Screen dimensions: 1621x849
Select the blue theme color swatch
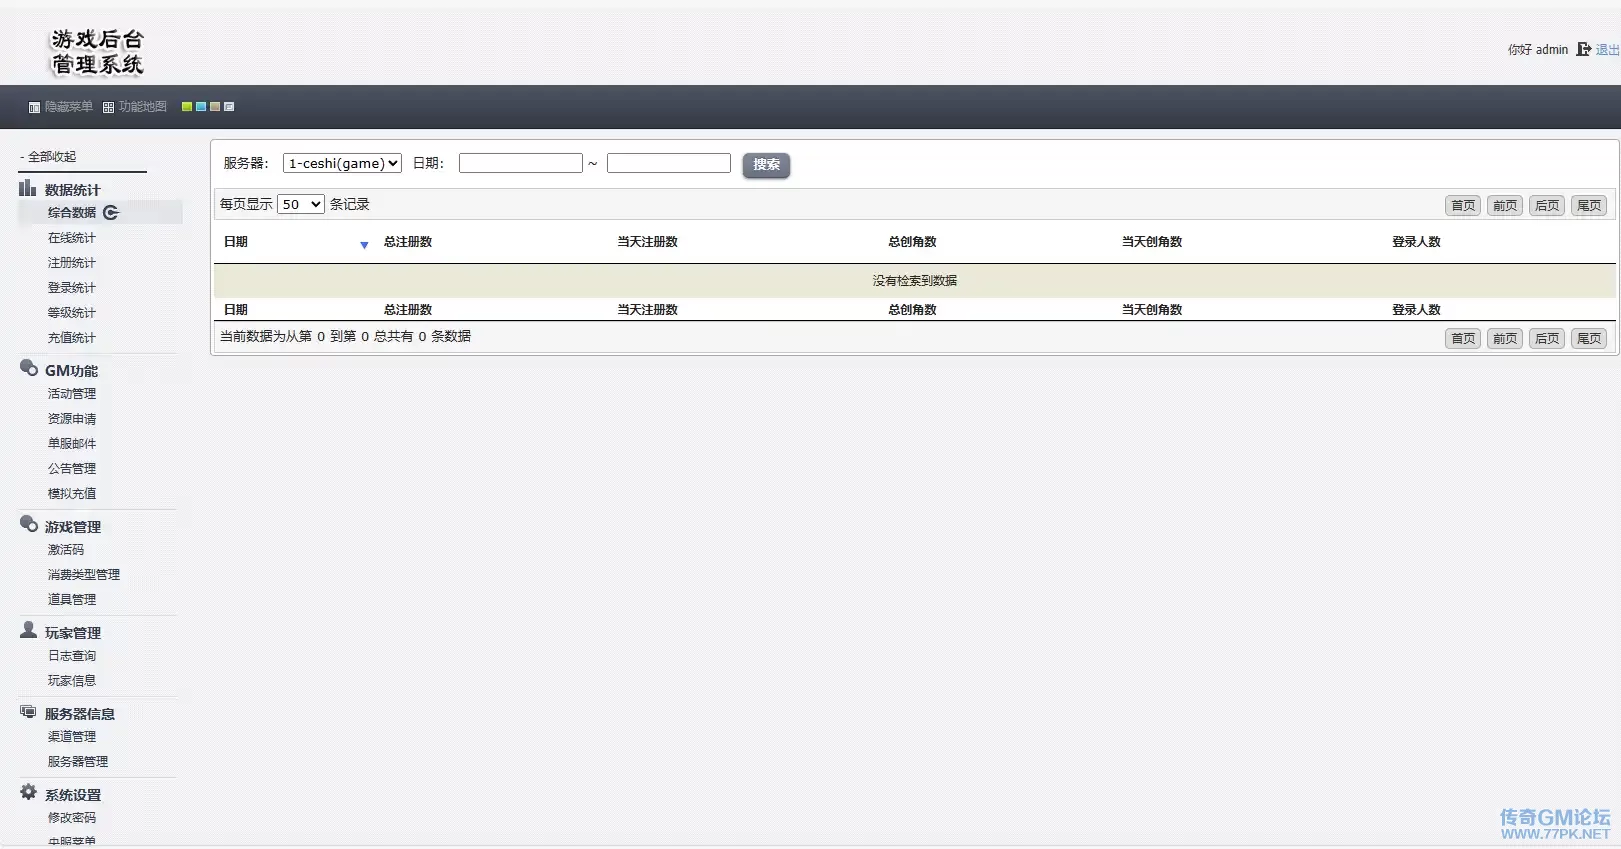click(201, 107)
